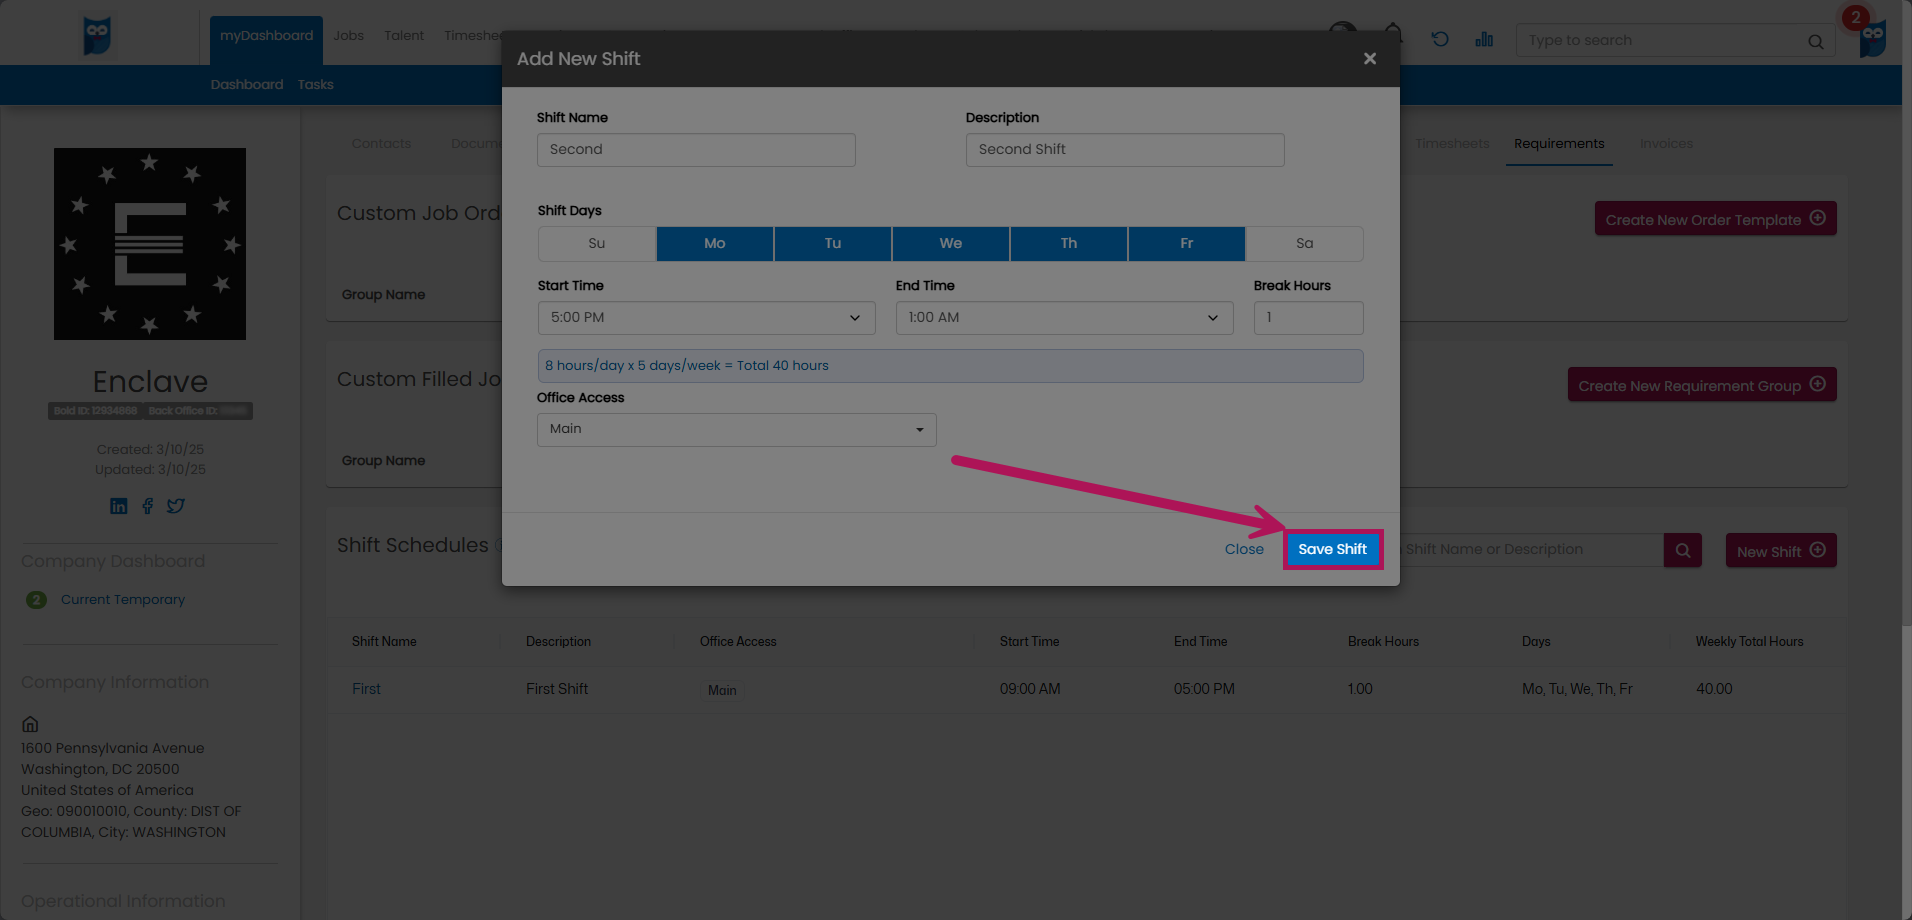
Task: Toggle Sunday in Shift Days
Action: pyautogui.click(x=597, y=244)
